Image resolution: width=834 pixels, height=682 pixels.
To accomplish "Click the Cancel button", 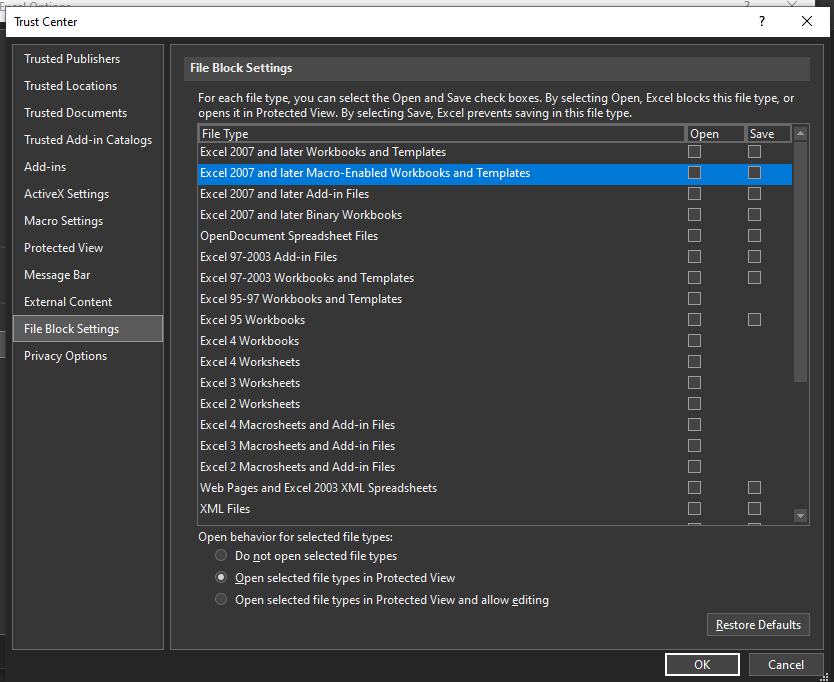I will [x=786, y=664].
